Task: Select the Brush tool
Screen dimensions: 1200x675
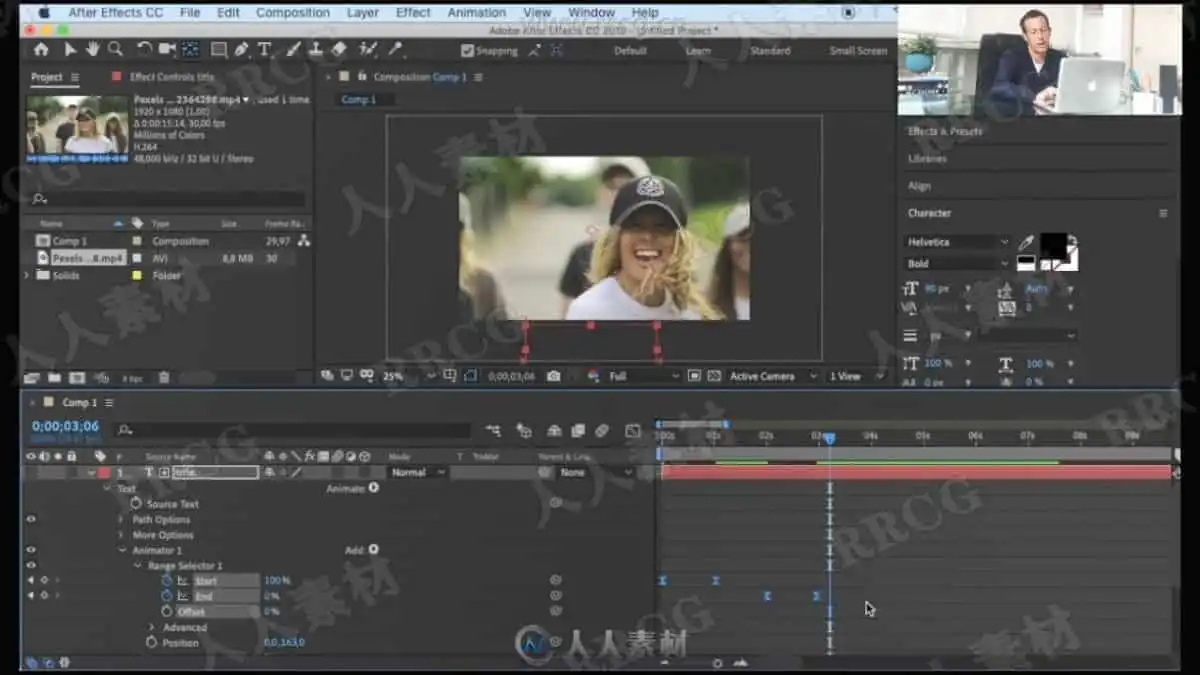Action: pos(294,49)
